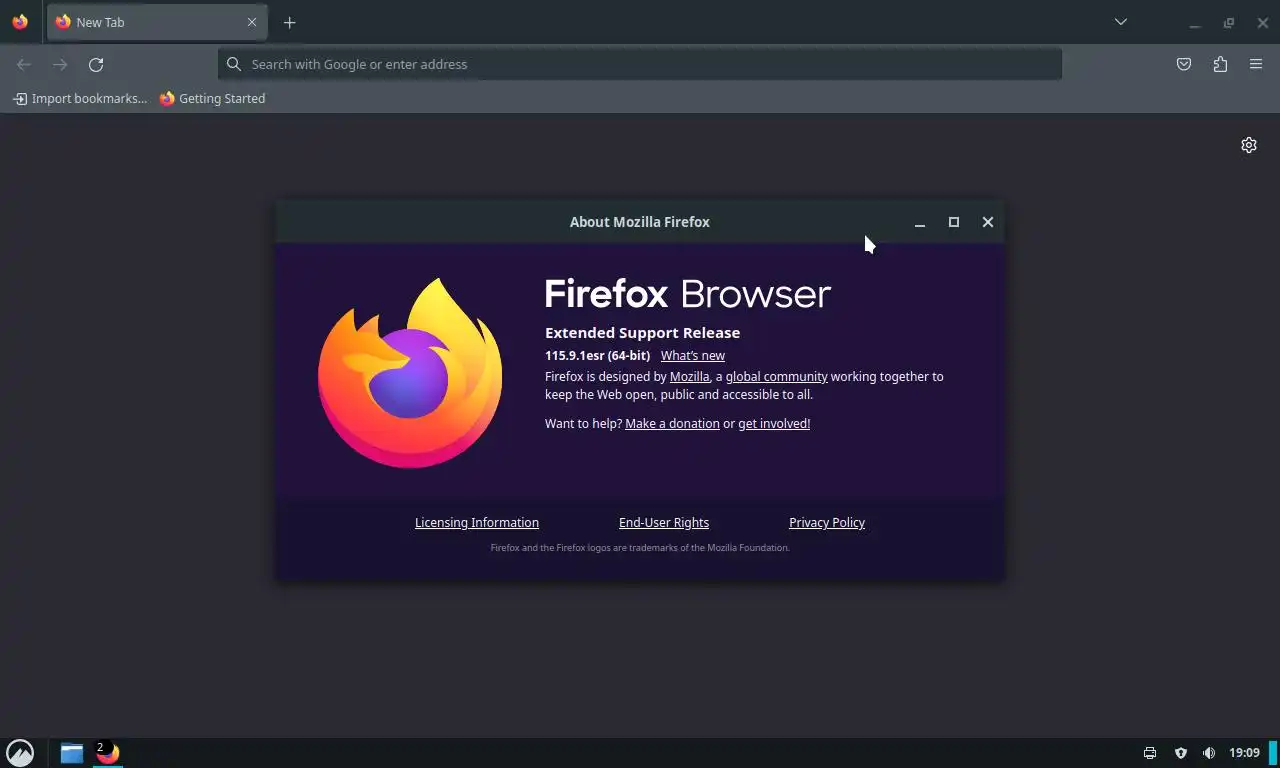Minimize the main Firefox browser window
Viewport: 1280px width, 768px height.
pyautogui.click(x=1195, y=22)
